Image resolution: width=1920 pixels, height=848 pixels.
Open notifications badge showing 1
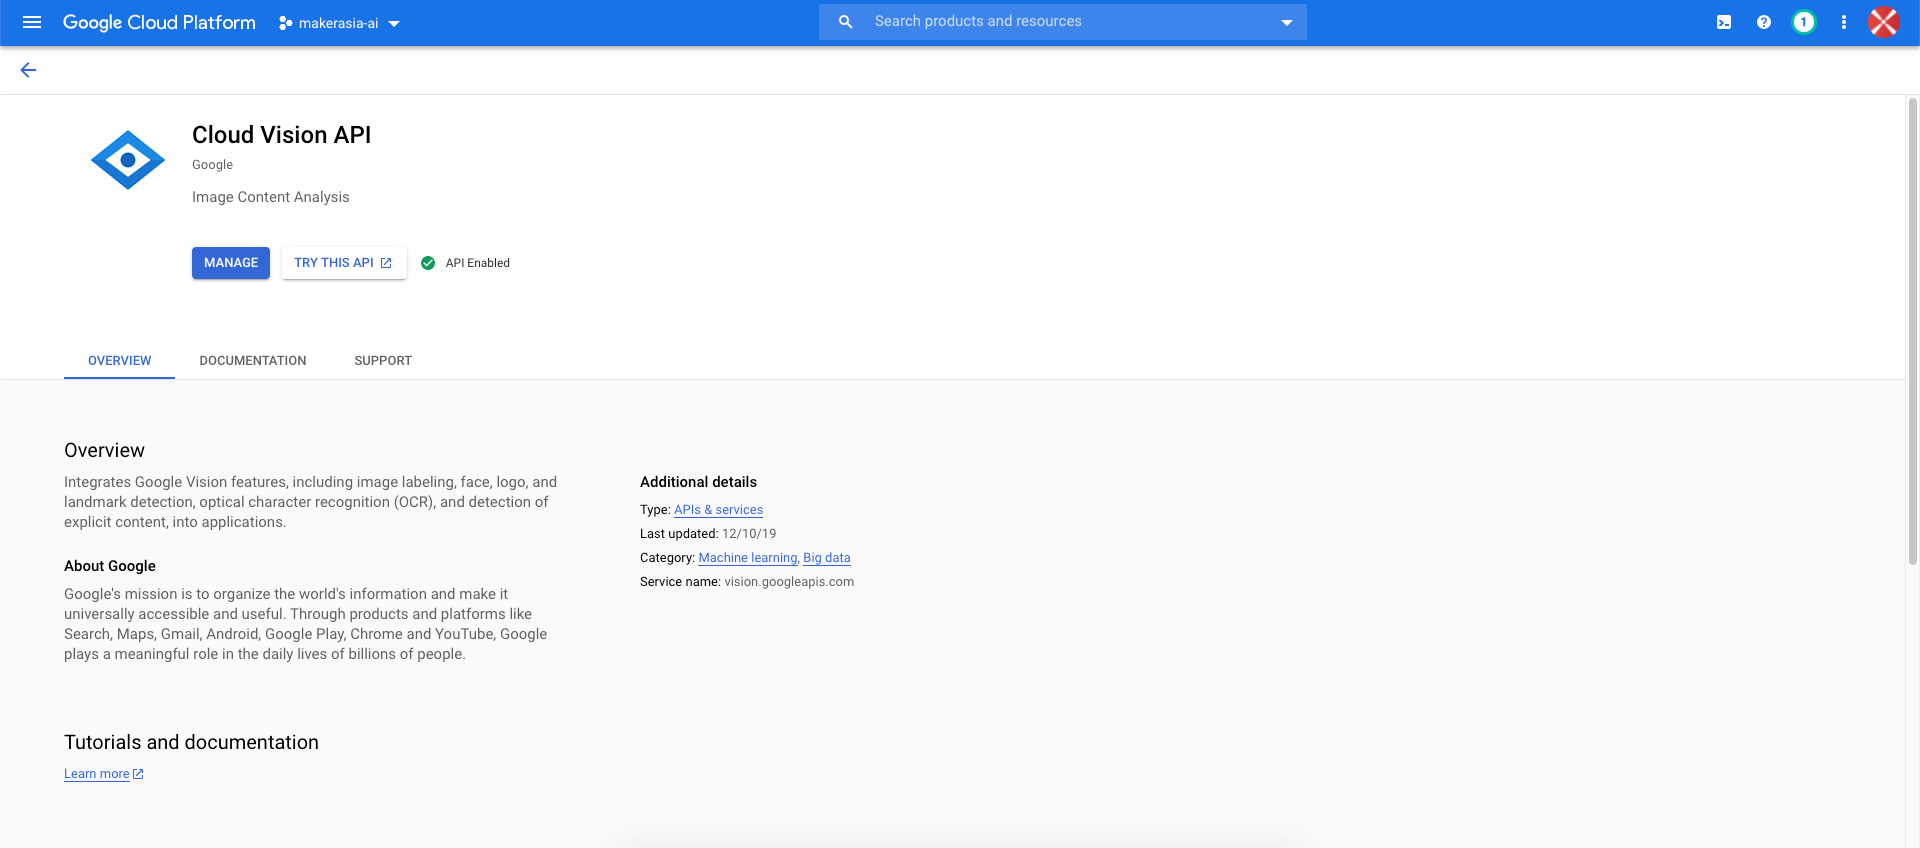point(1804,22)
